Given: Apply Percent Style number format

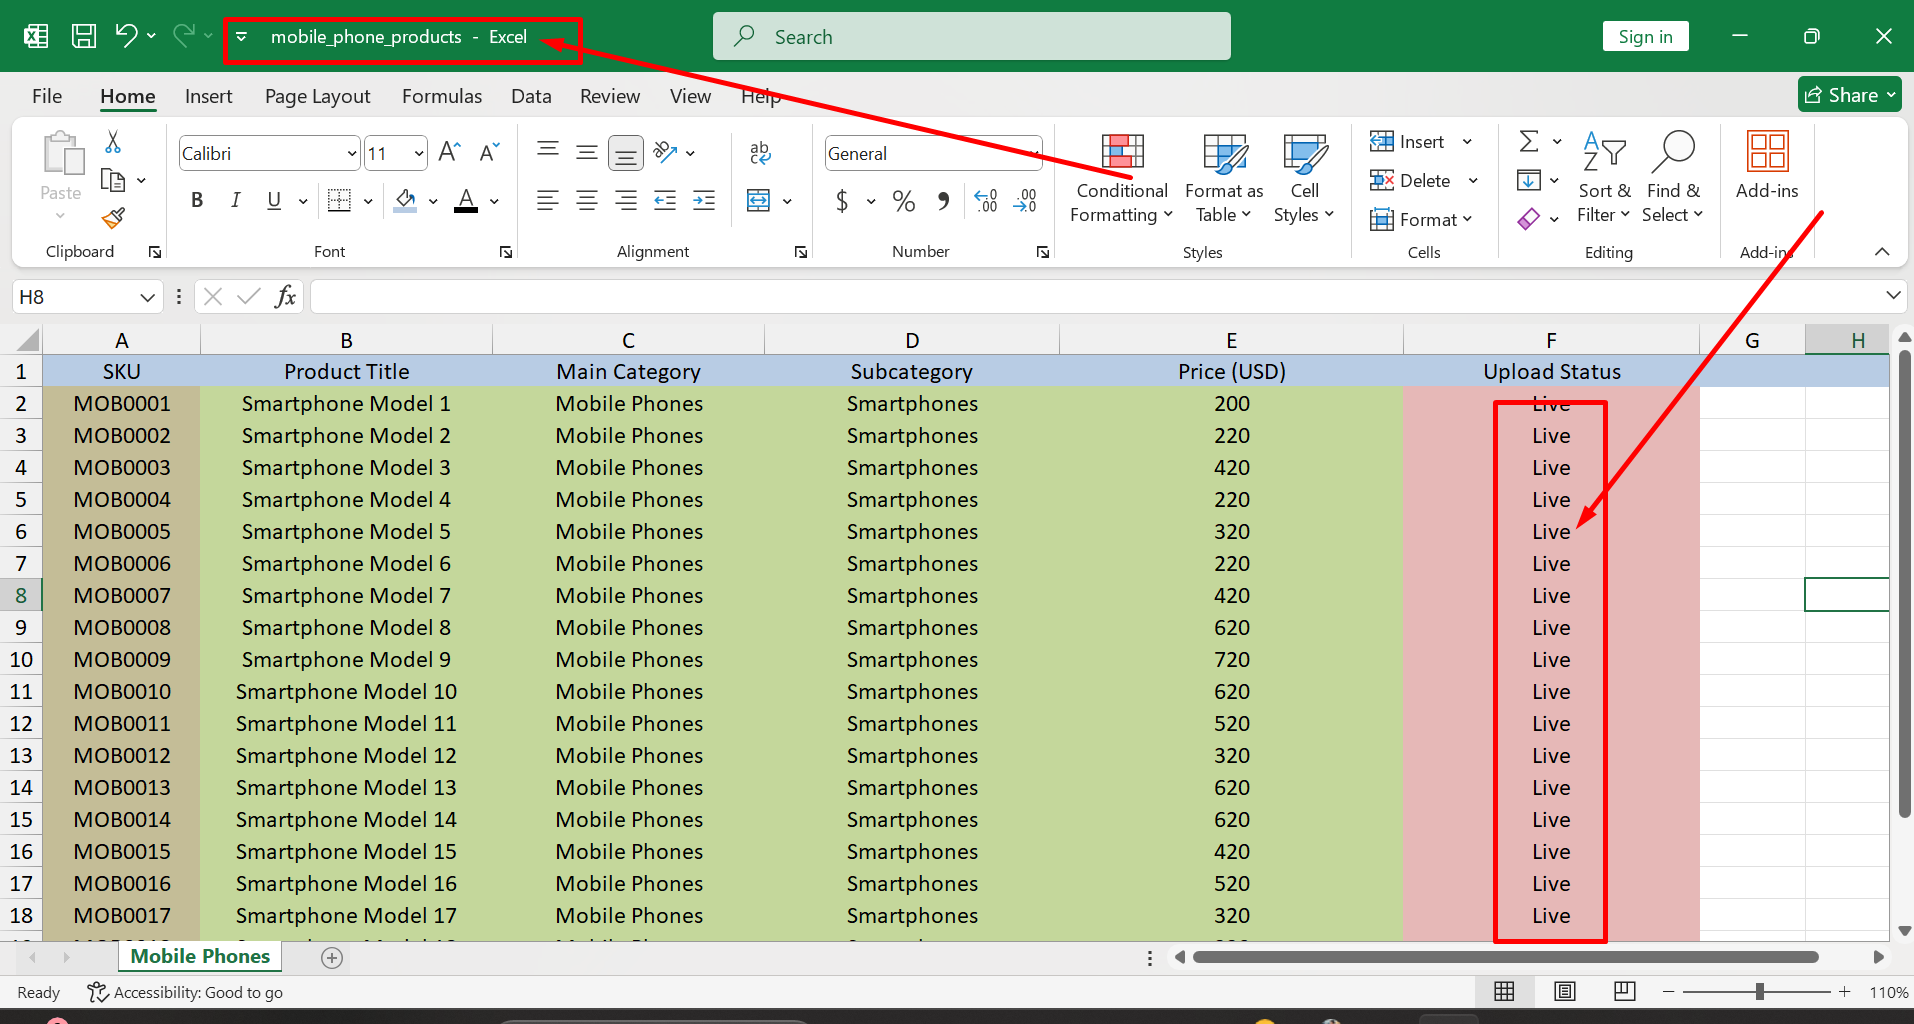Looking at the screenshot, I should coord(904,201).
